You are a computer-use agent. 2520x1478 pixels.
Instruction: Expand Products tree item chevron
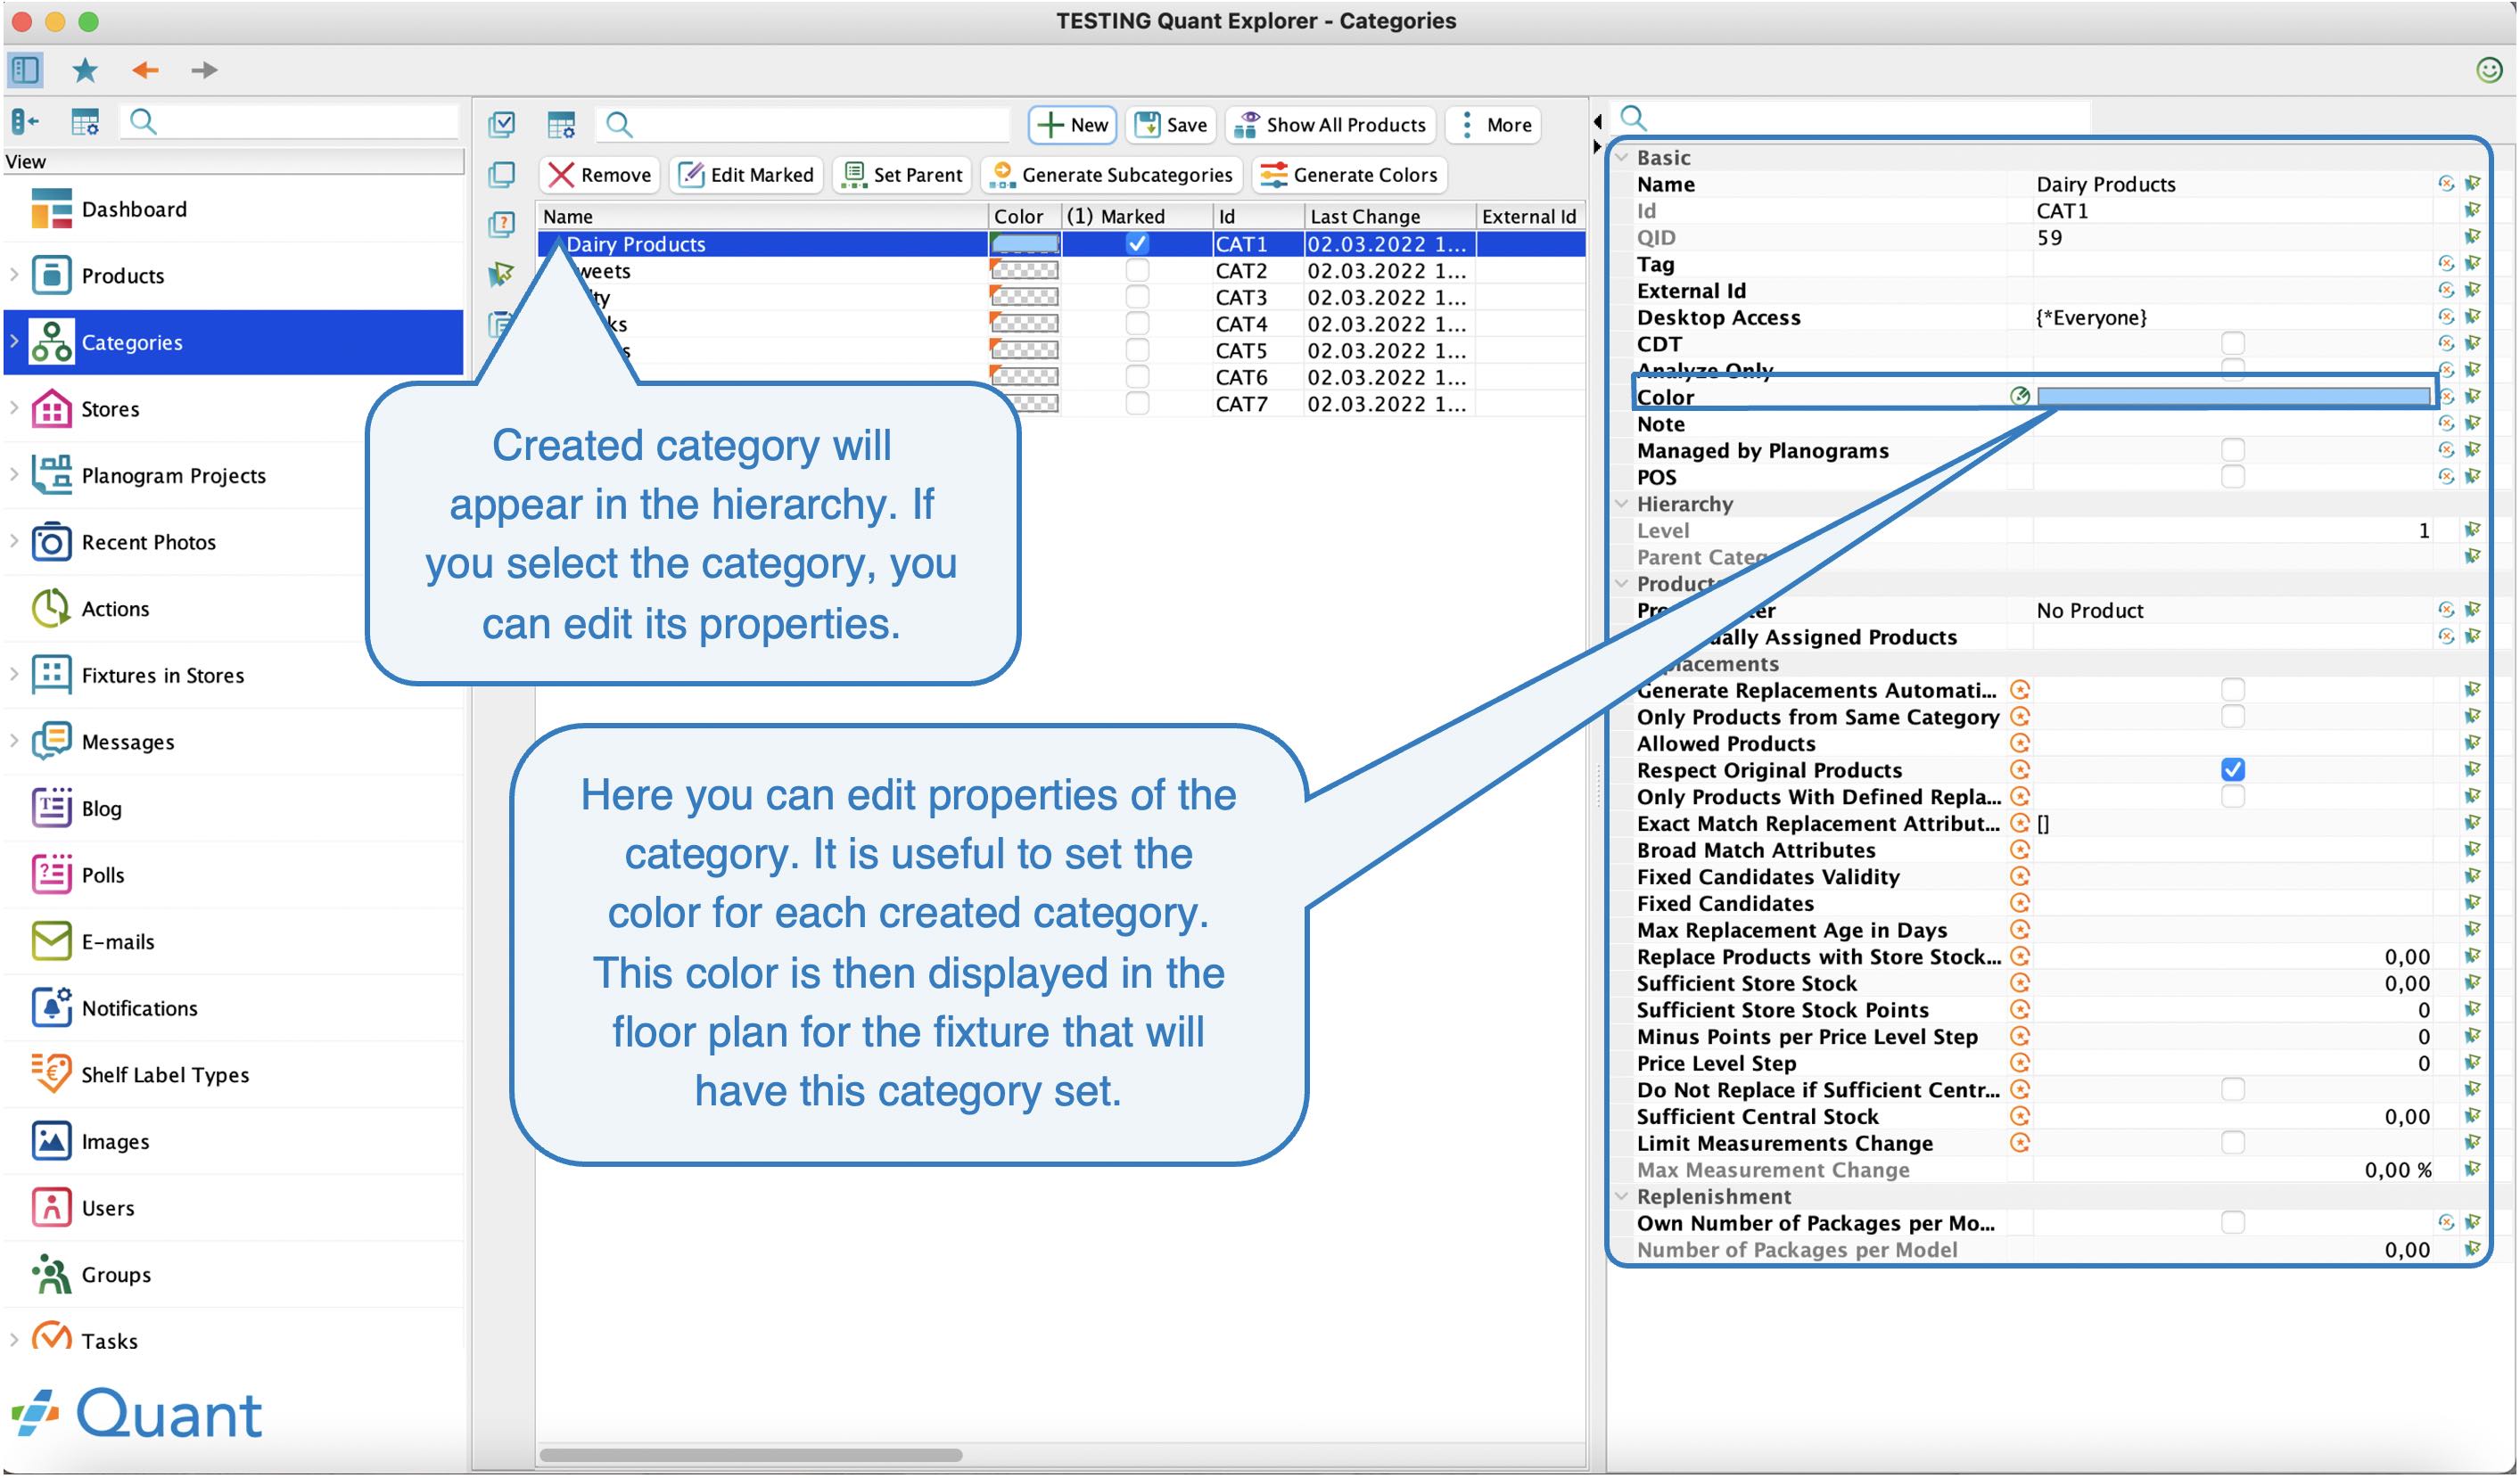click(x=14, y=274)
